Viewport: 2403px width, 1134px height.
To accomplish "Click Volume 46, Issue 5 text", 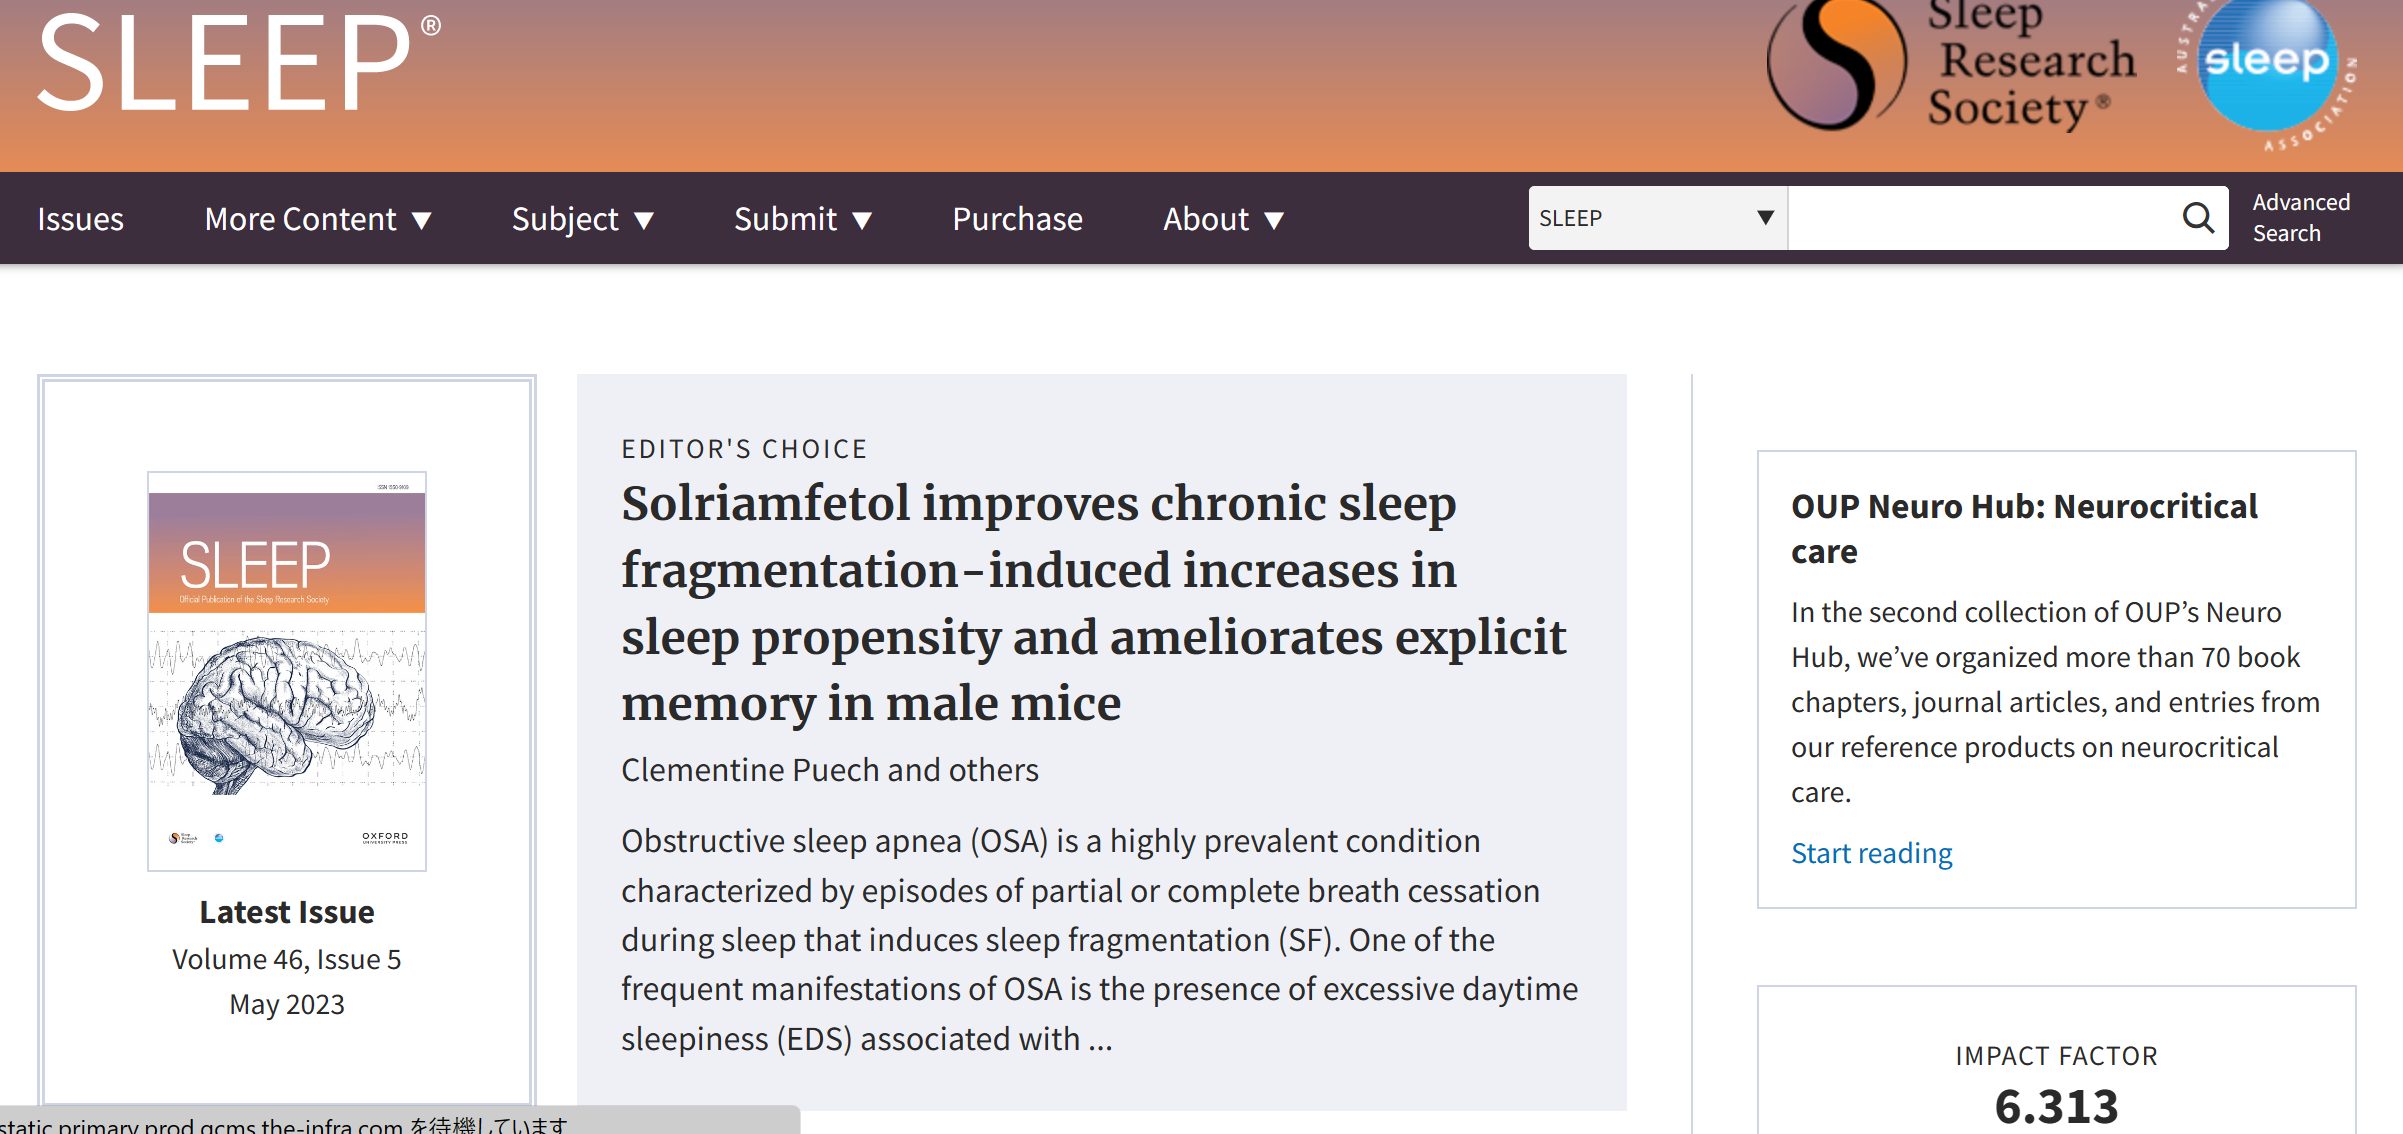I will click(287, 959).
